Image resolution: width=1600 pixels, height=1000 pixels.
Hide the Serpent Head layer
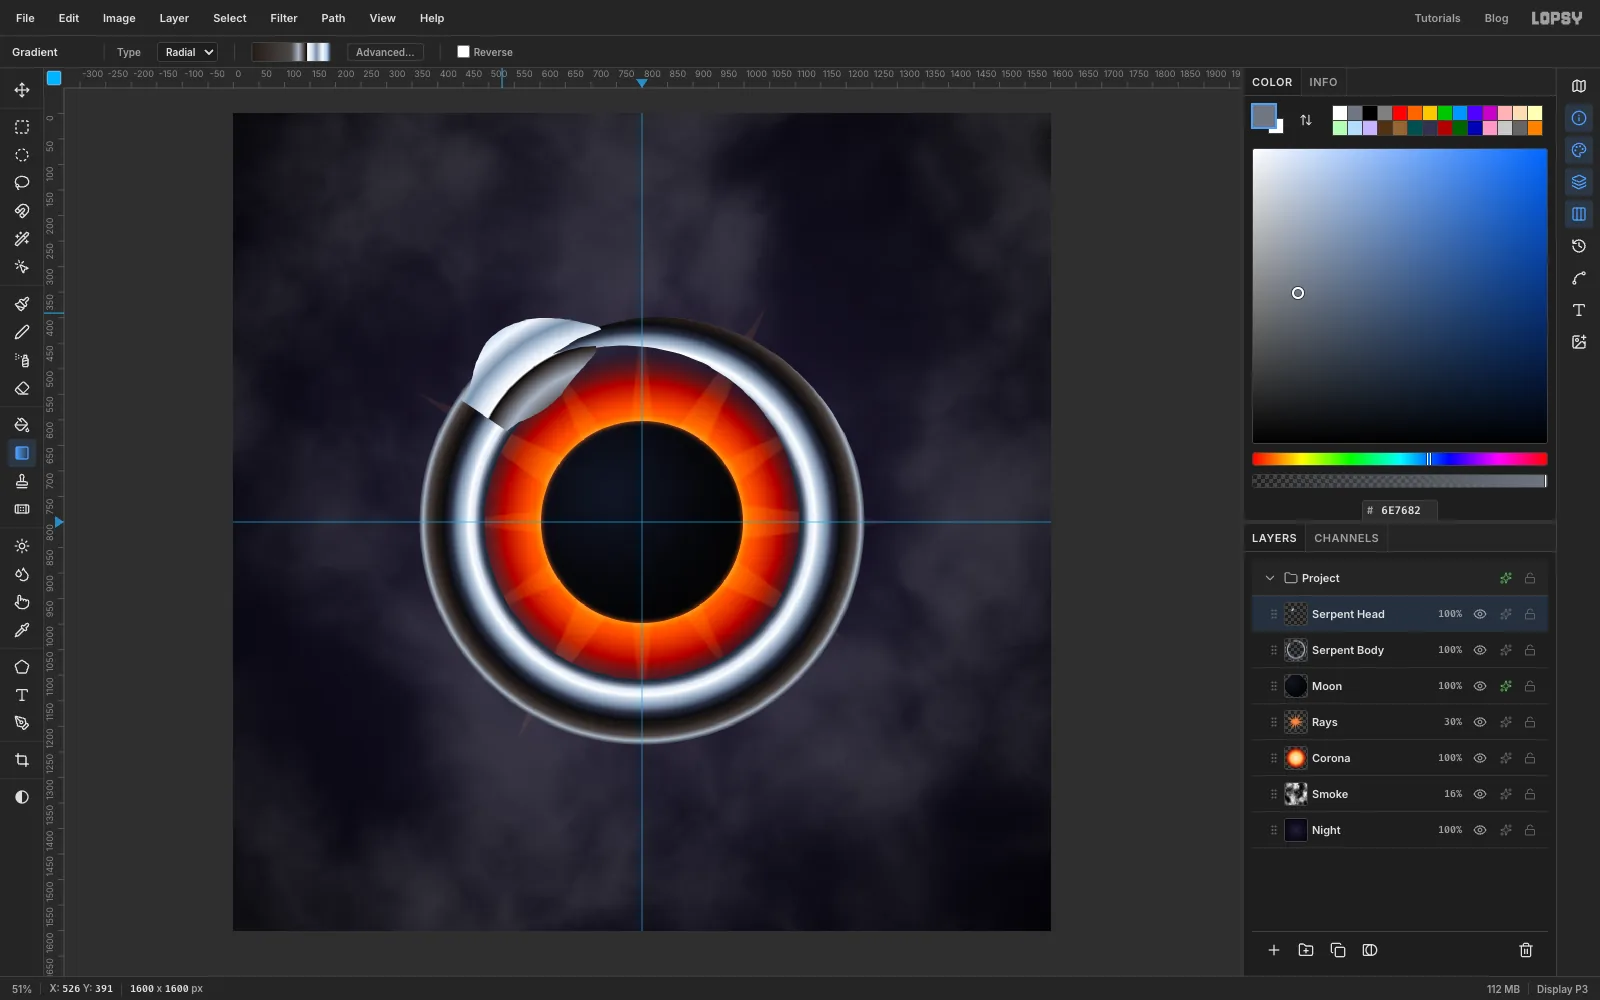pyautogui.click(x=1480, y=614)
